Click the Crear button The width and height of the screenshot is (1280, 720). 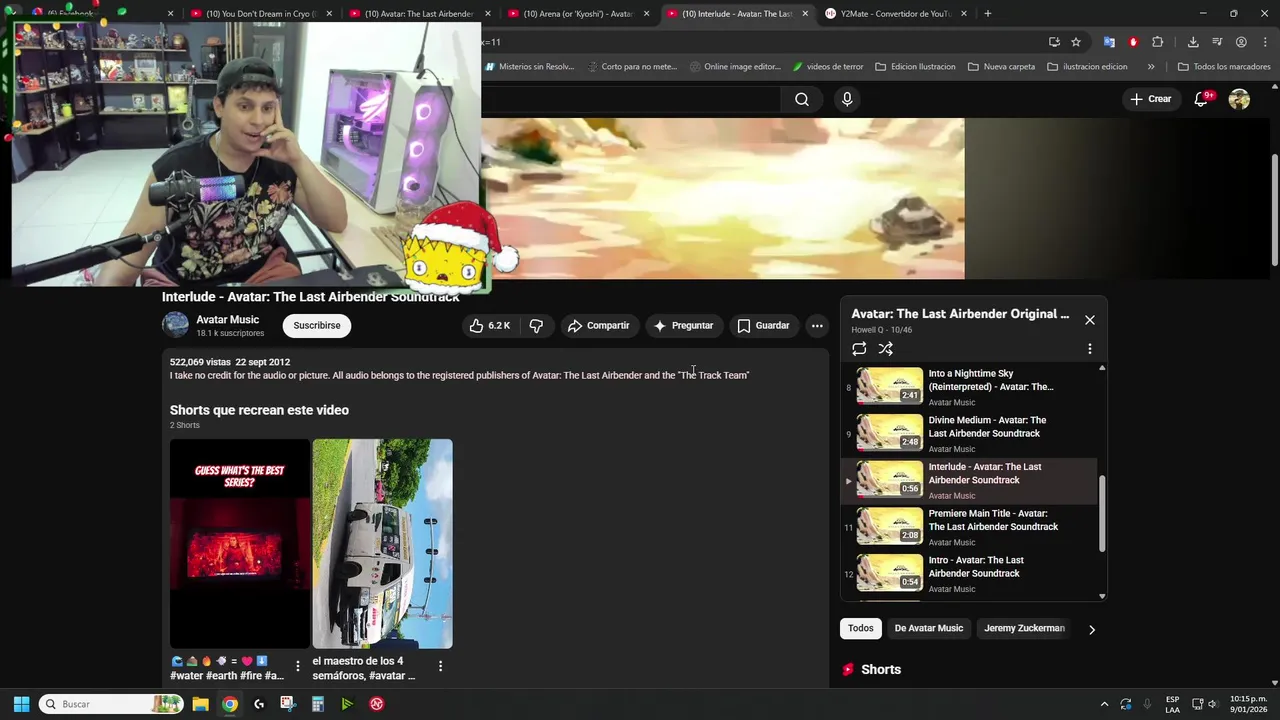(x=1150, y=99)
